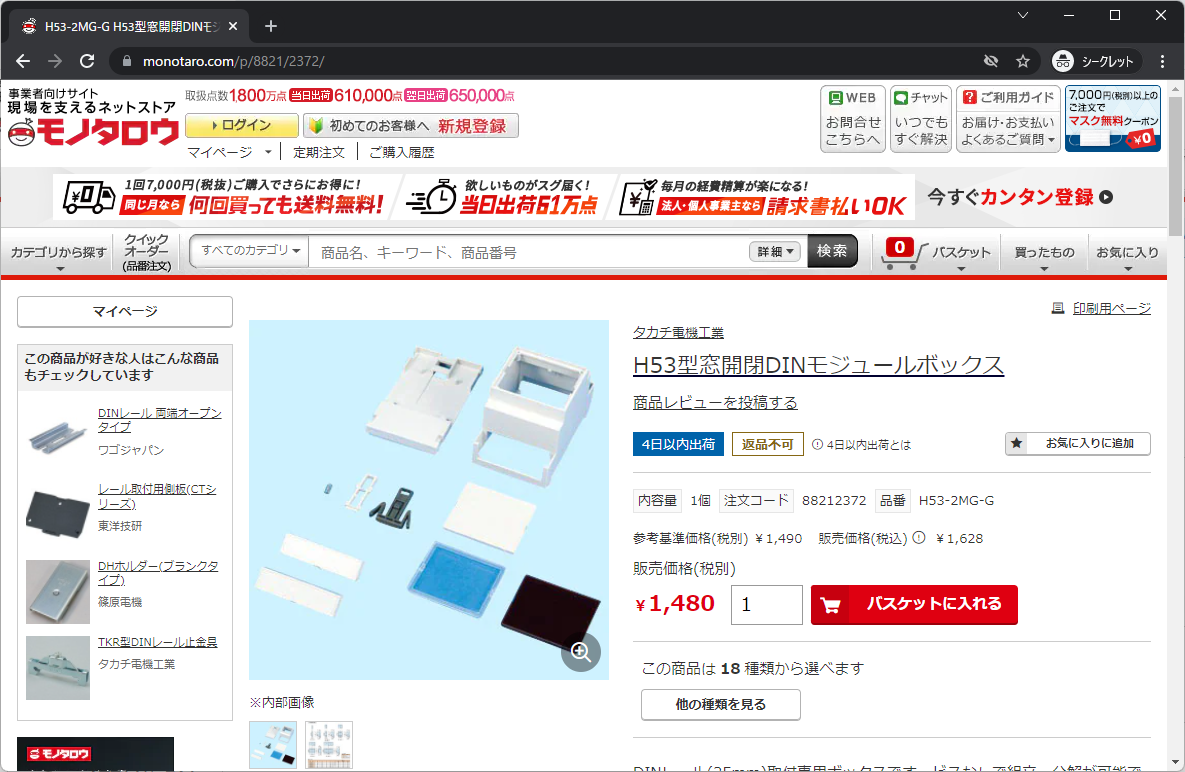Open レール取付用側板(CTシリーズ) link
Image resolution: width=1185 pixels, height=772 pixels.
coord(157,496)
